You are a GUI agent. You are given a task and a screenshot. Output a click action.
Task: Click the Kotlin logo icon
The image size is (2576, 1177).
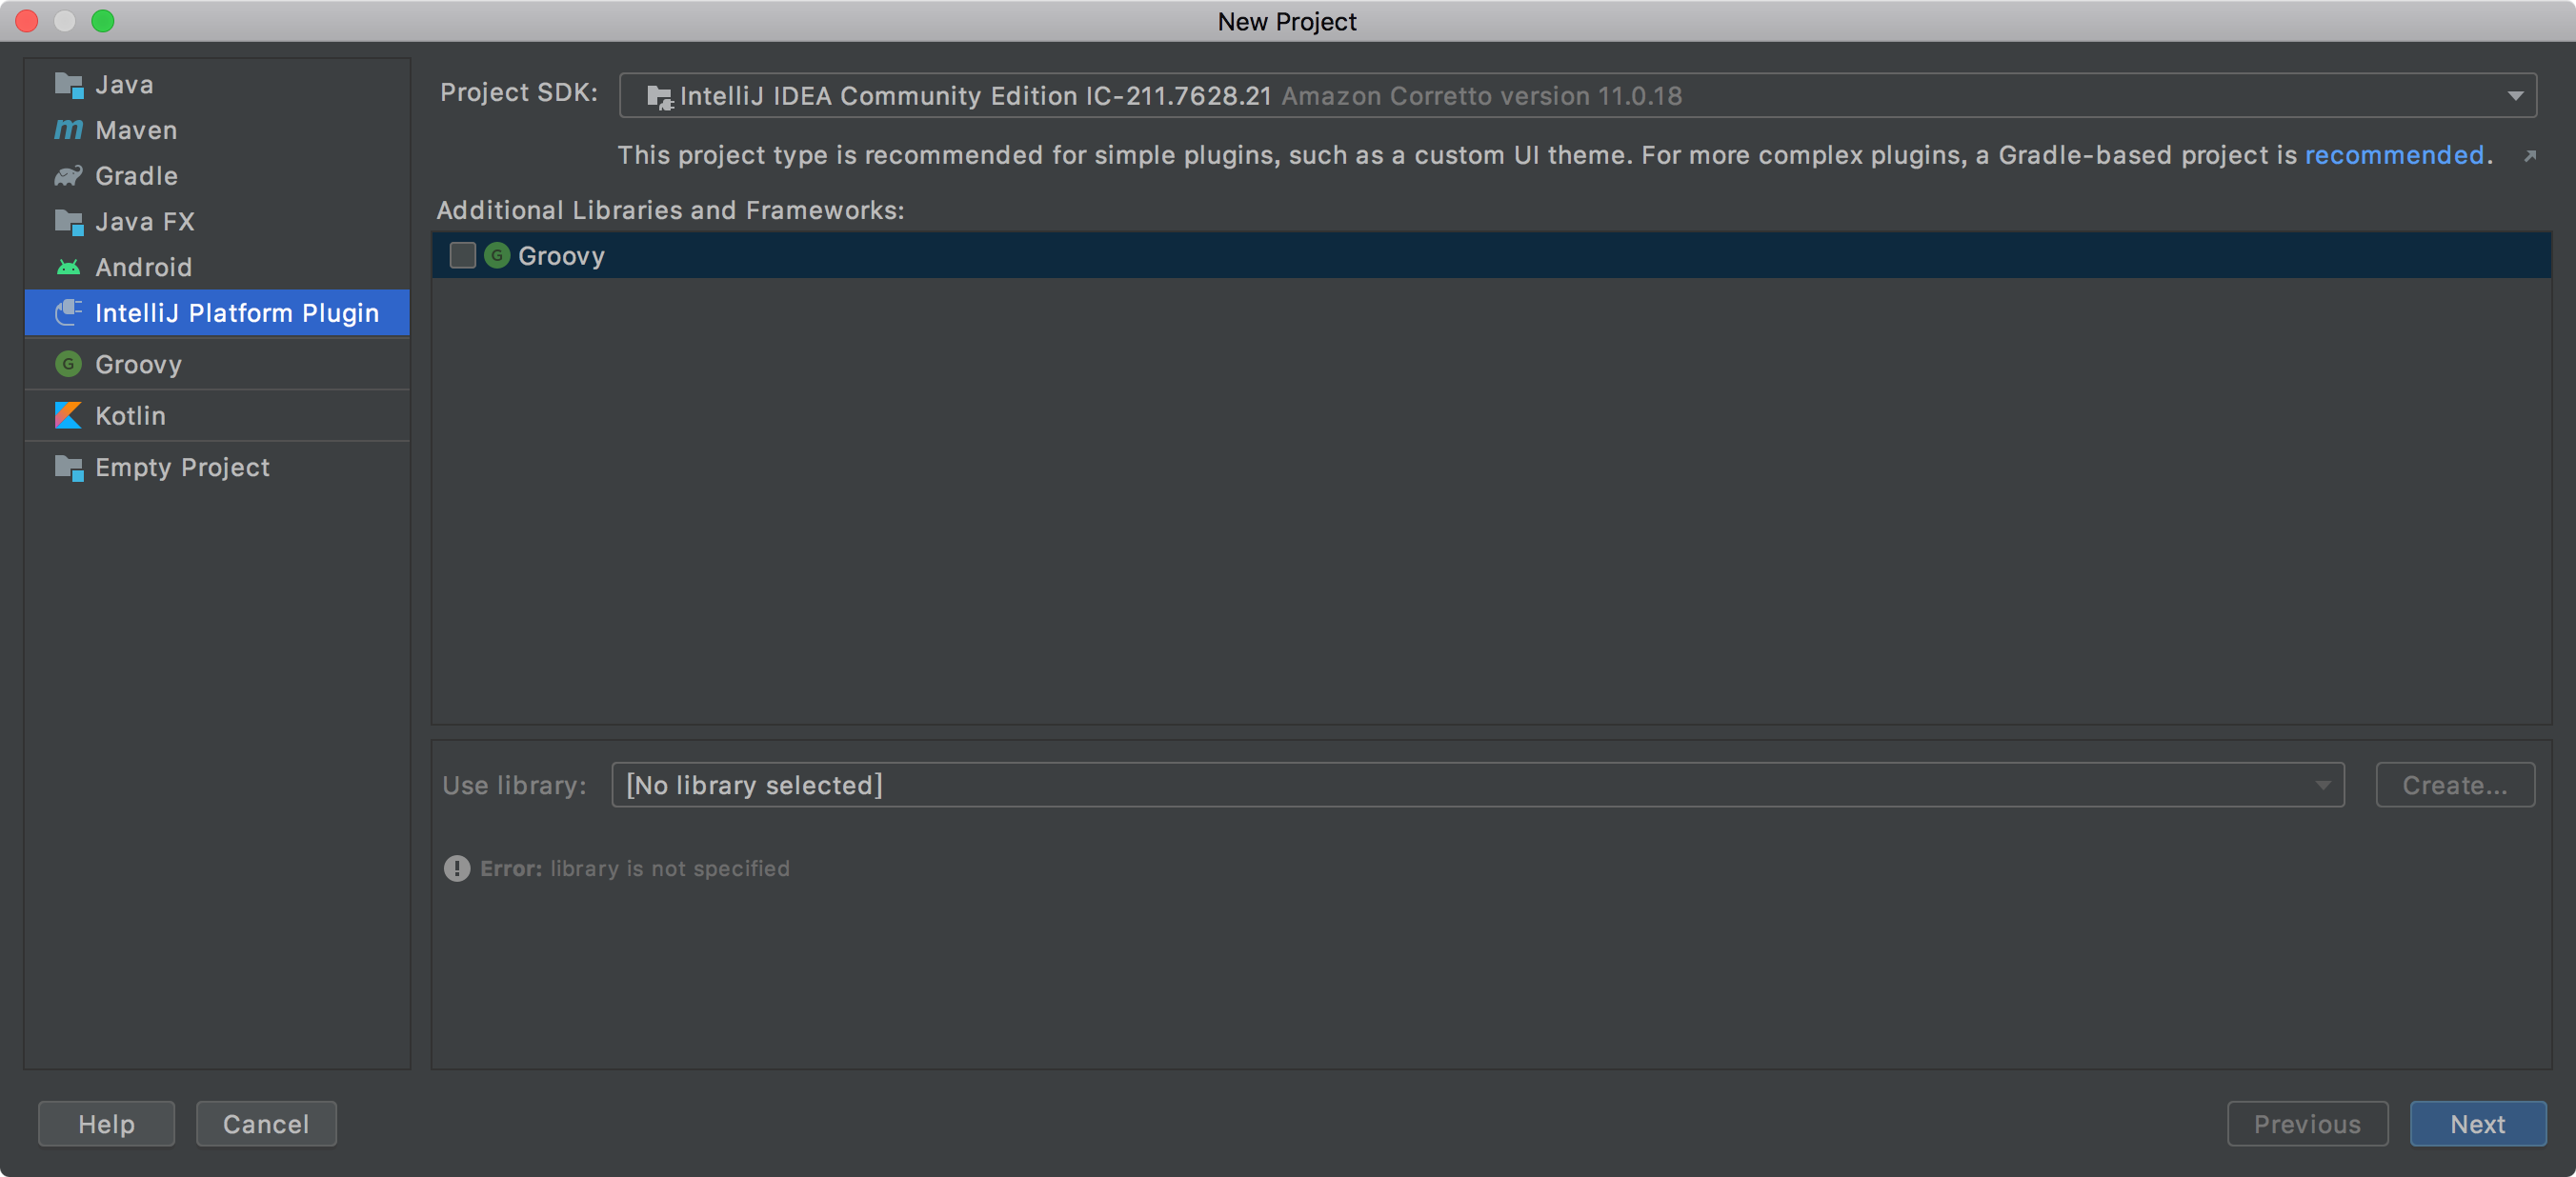[x=68, y=415]
